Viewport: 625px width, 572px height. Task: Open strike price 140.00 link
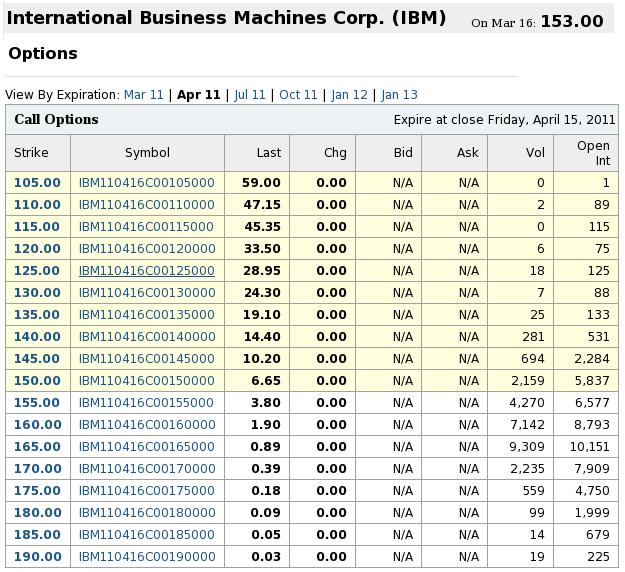pos(37,336)
